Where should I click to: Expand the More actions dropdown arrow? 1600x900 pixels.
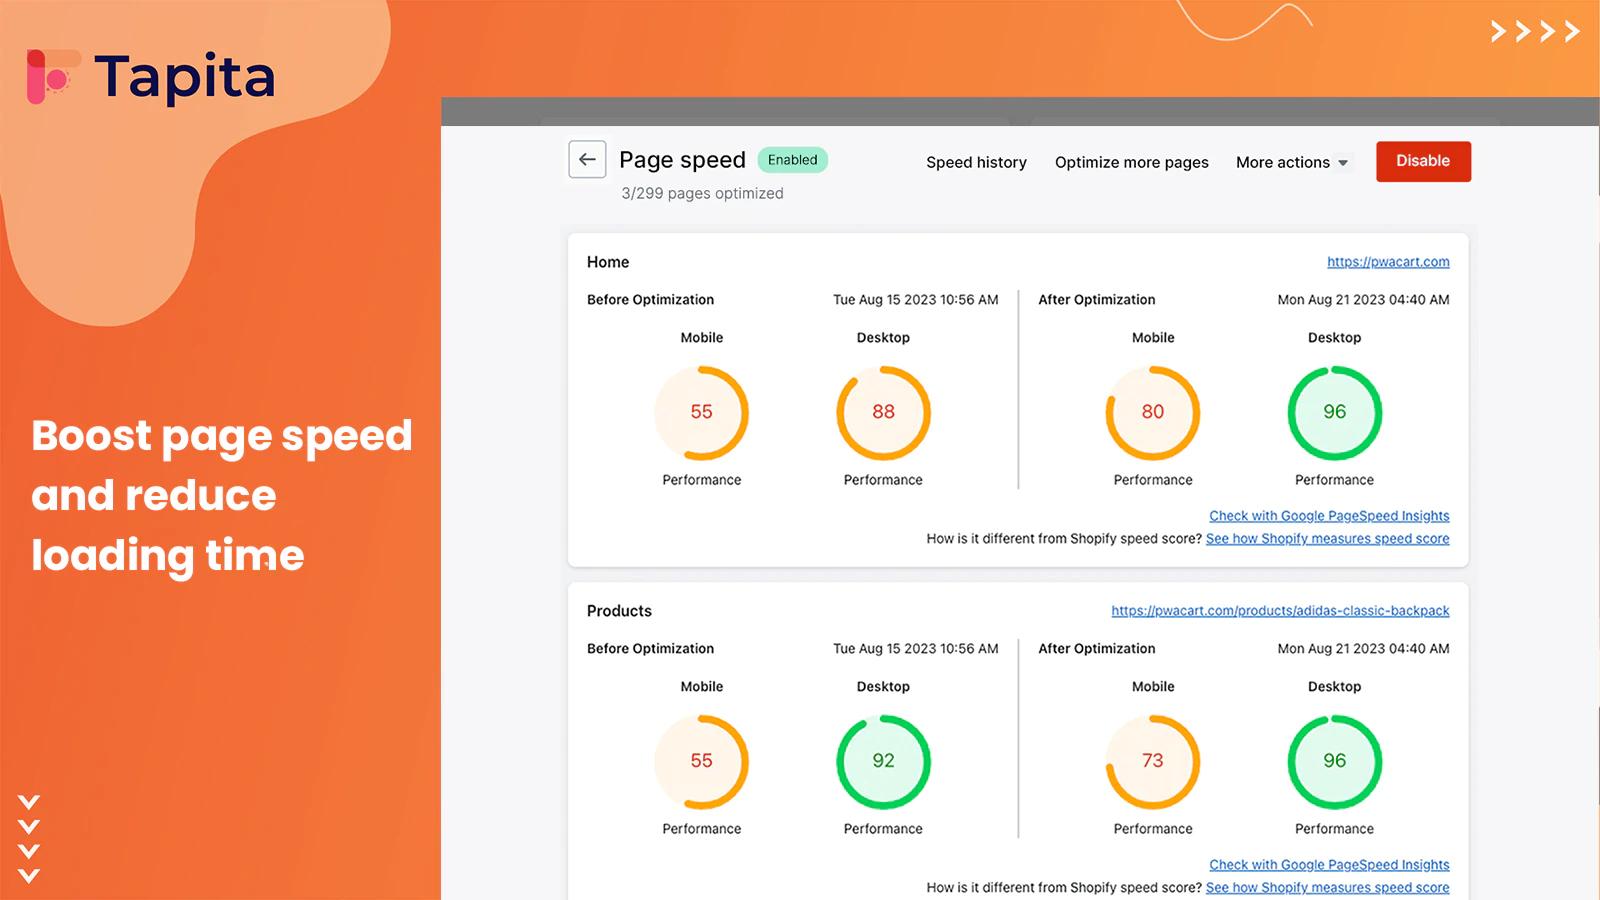(x=1343, y=163)
